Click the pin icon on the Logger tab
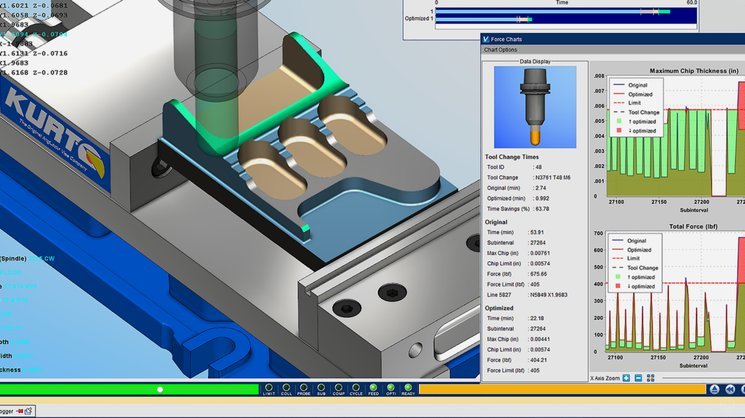This screenshot has height=418, width=745. tap(20, 411)
